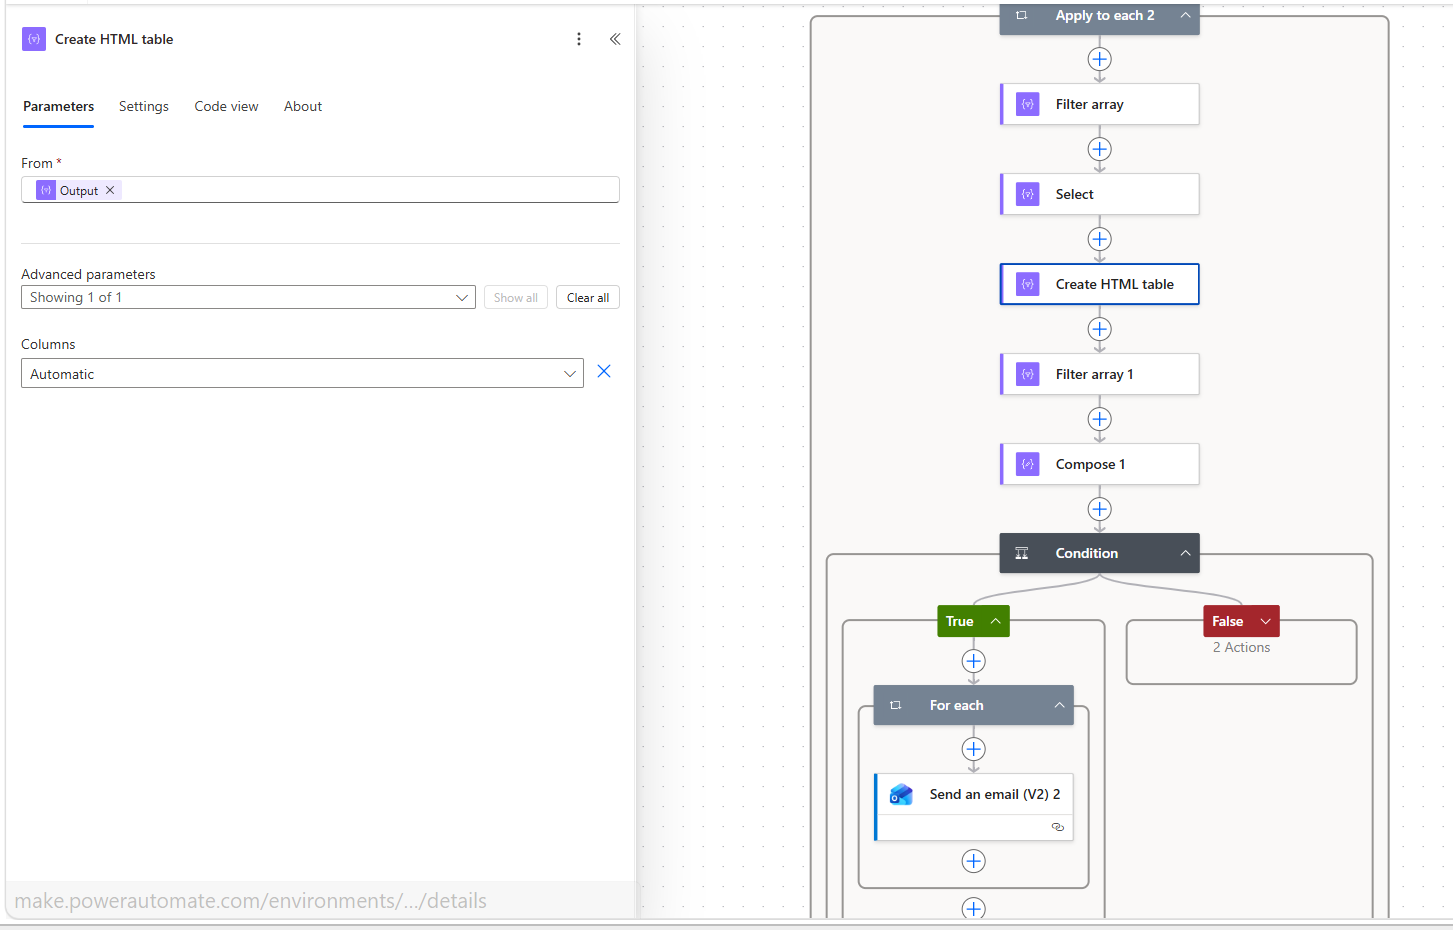Remove the Output token from the From field
Viewport: 1453px width, 930px height.
pyautogui.click(x=110, y=190)
